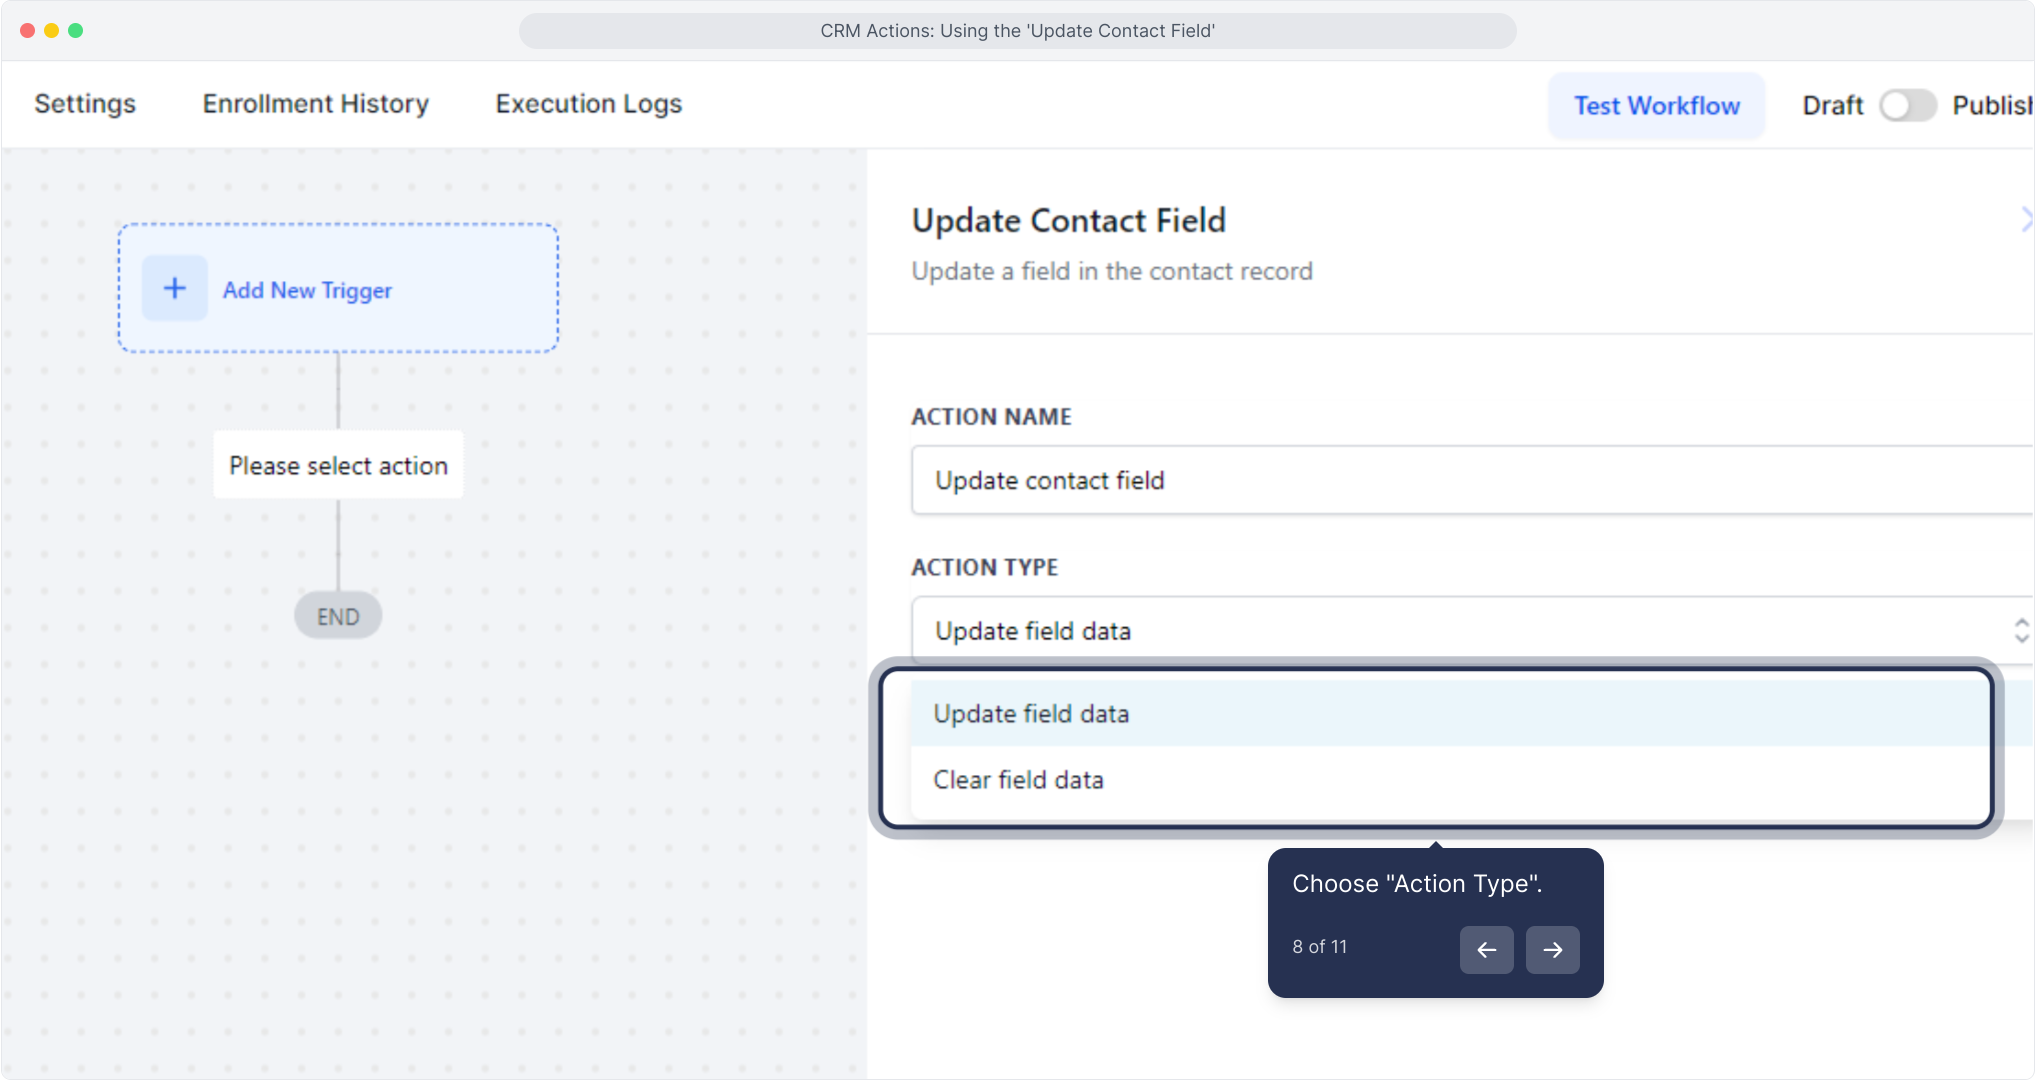Click the END node in workflow

(338, 617)
